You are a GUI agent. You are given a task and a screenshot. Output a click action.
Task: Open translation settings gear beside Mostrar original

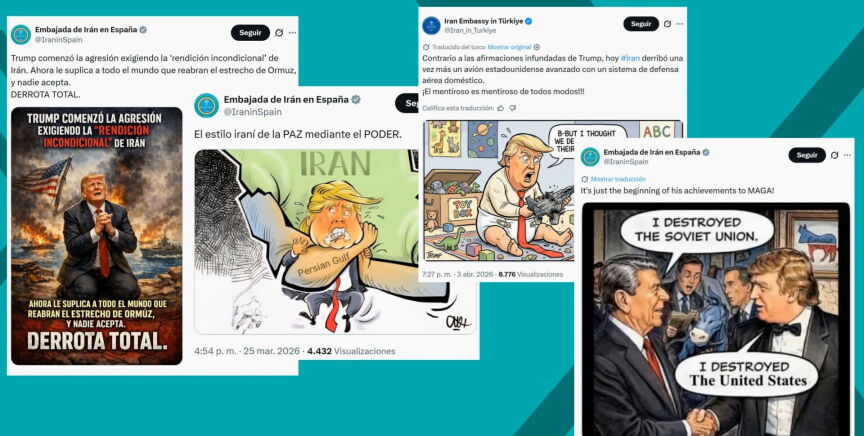click(x=537, y=47)
